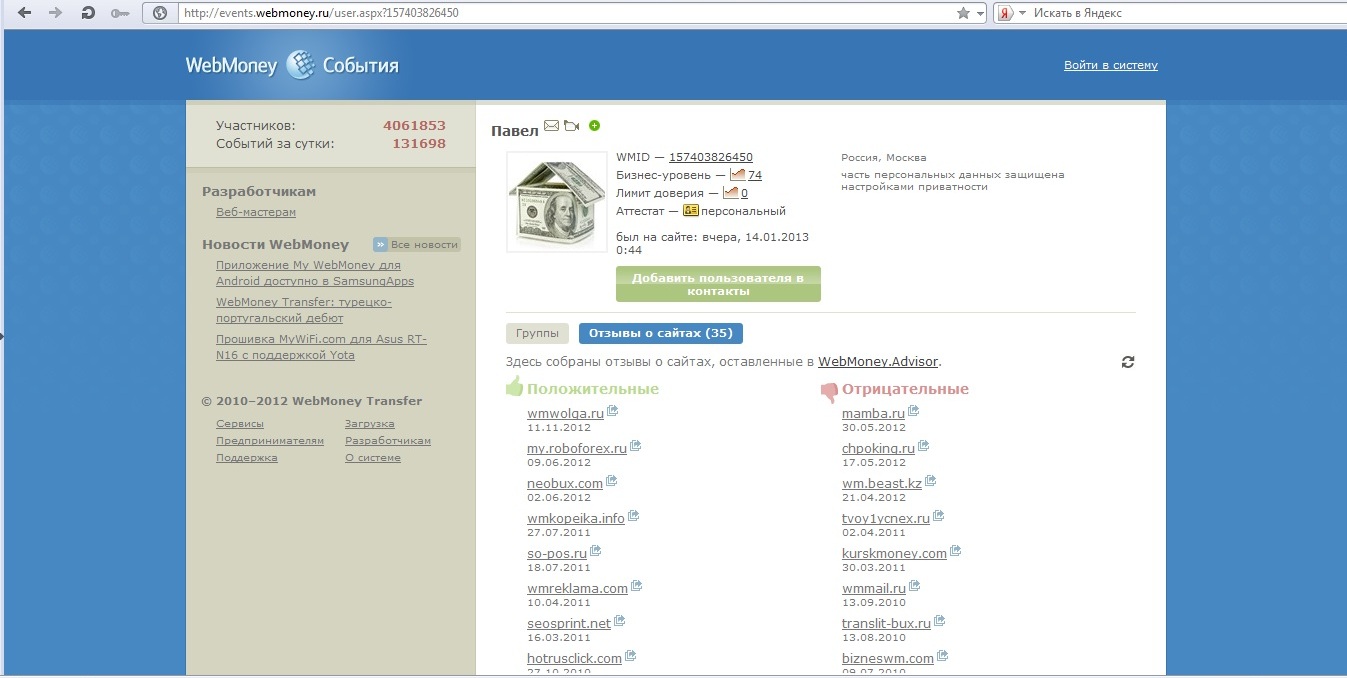Open the Предпринимателям footer link
1347x678 pixels.
tap(270, 441)
